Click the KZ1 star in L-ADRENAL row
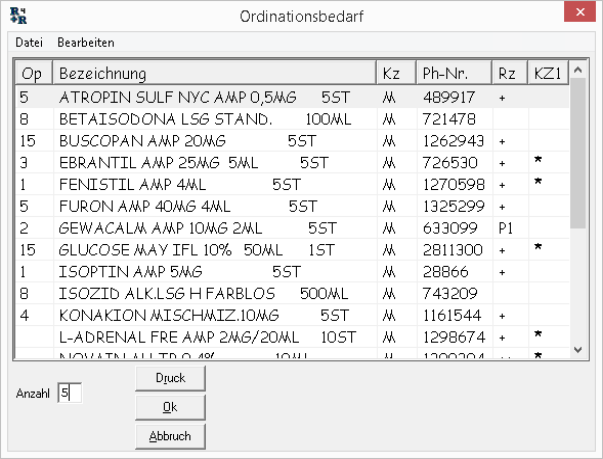The width and height of the screenshot is (603, 459). [538, 334]
